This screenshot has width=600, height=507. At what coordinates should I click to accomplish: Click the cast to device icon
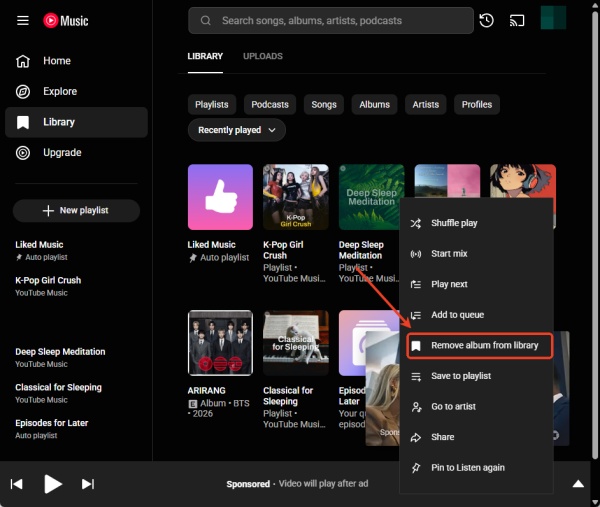point(517,20)
